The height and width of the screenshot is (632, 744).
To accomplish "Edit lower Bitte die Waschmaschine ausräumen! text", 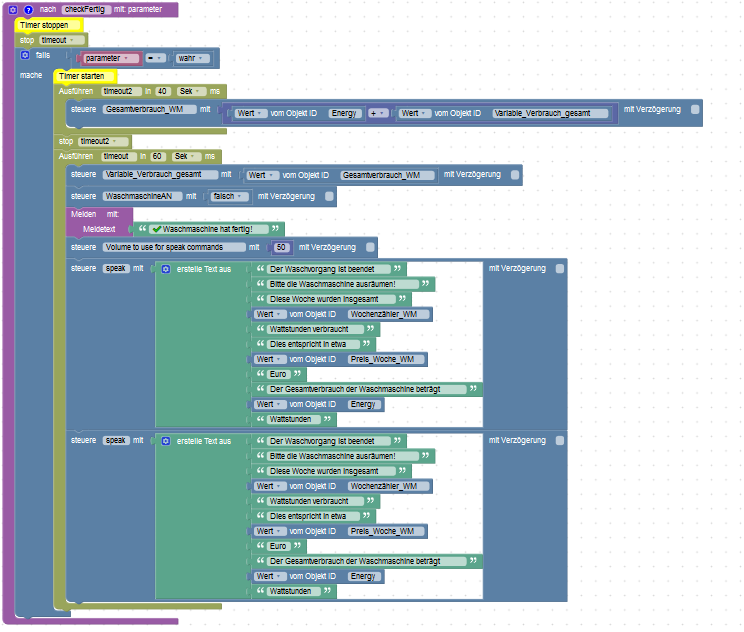I will click(x=343, y=456).
